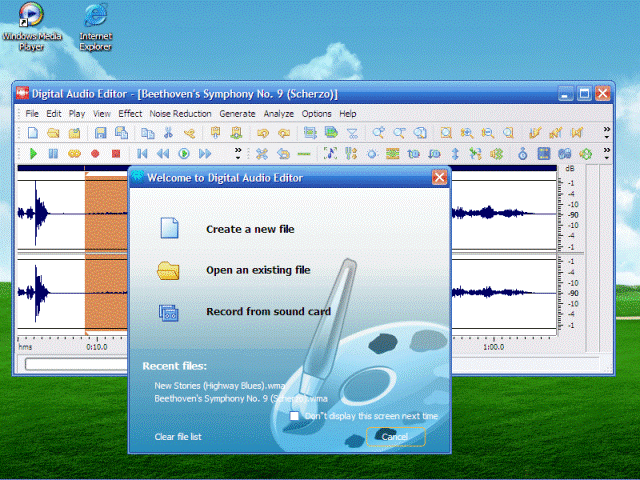Screen dimensions: 640x480
Task: Stop playback with the red square button
Action: click(116, 154)
